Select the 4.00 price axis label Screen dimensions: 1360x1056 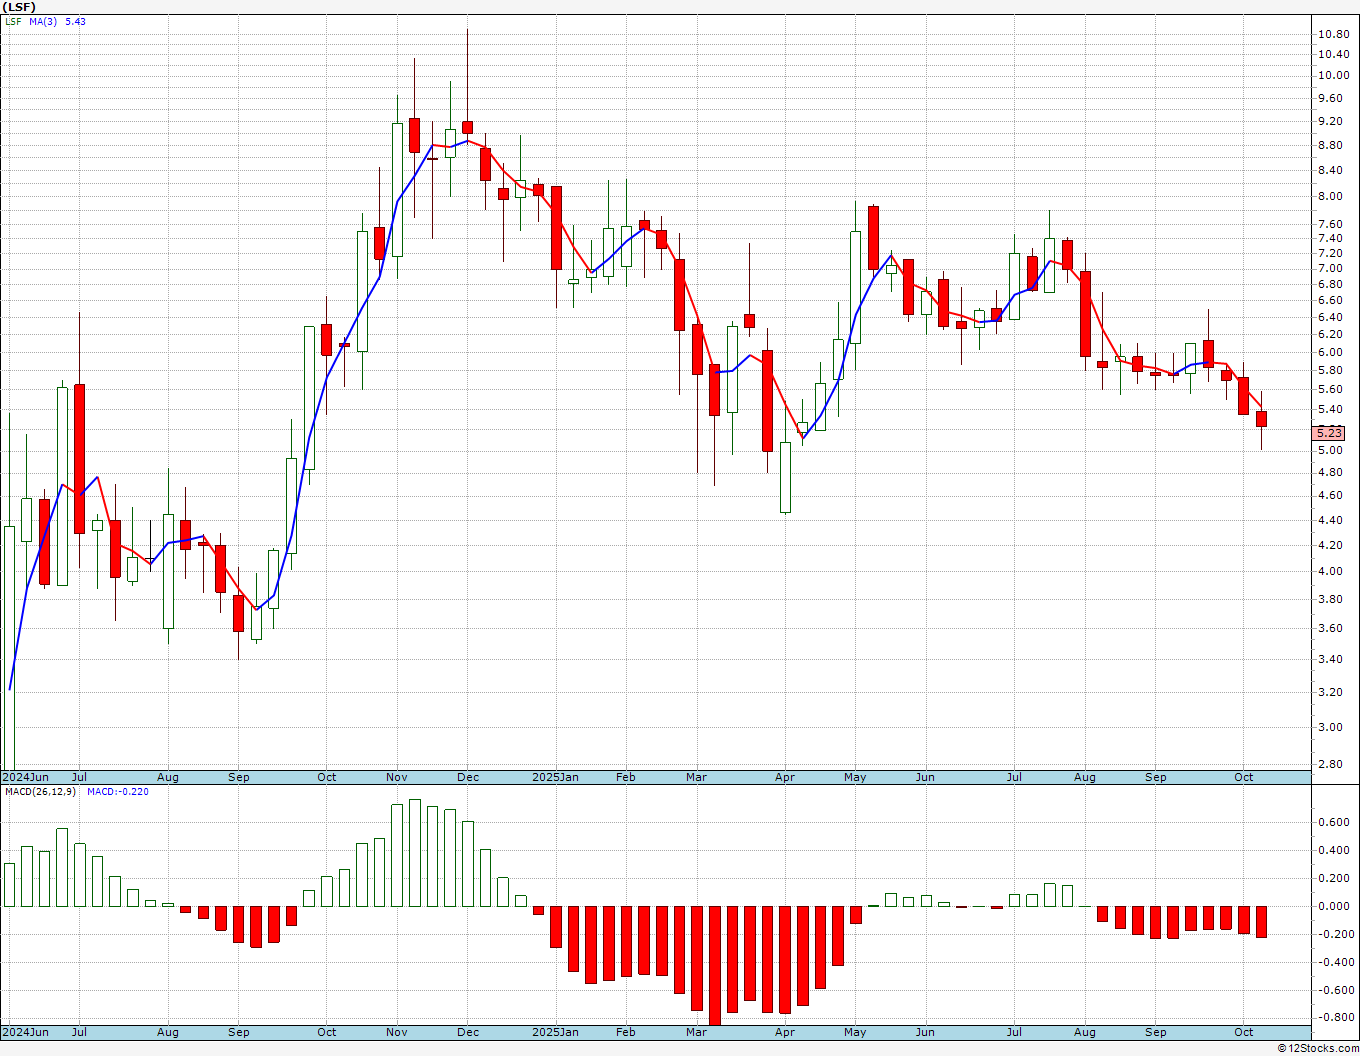pos(1329,571)
